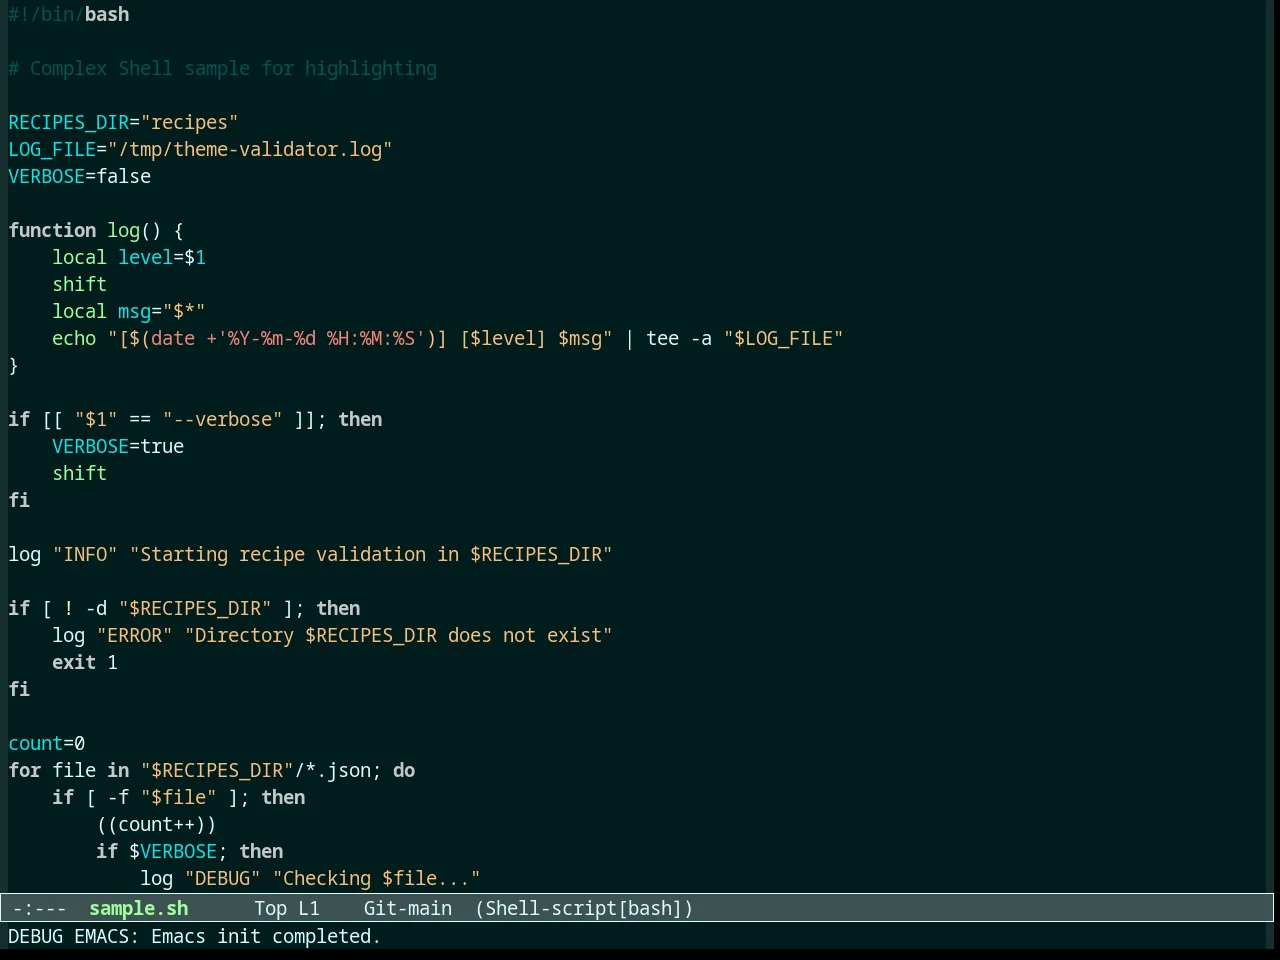
Task: Click 'tee -a' in the echo pipeline
Action: coord(679,338)
